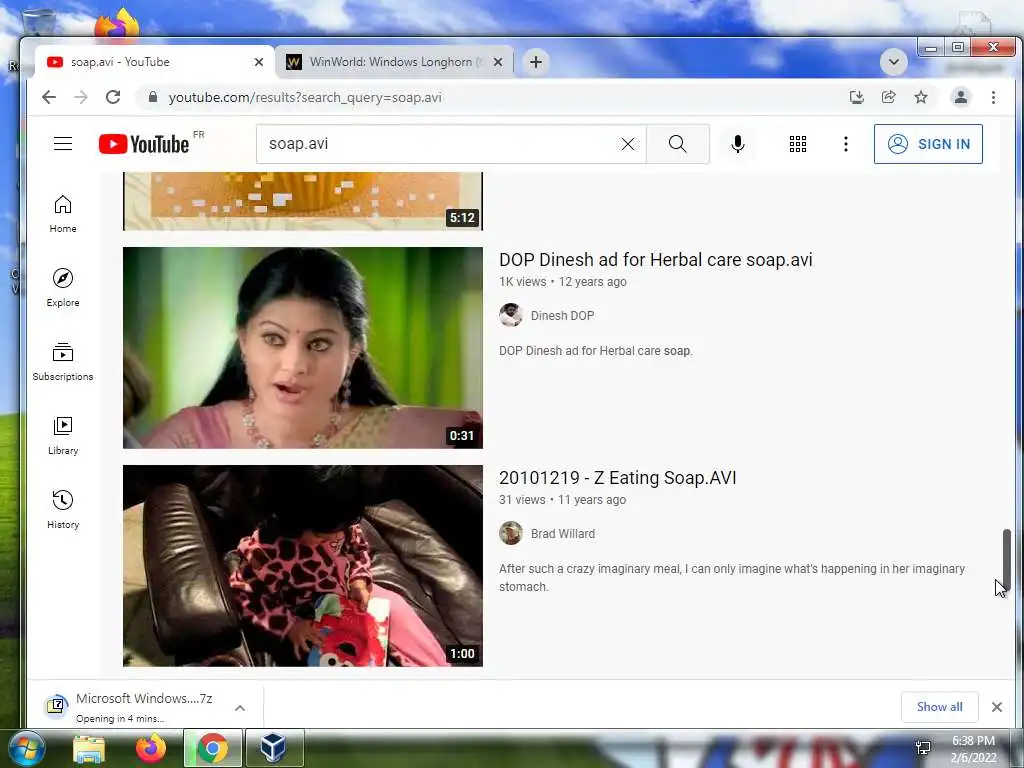Image resolution: width=1024 pixels, height=768 pixels.
Task: Open the Dinesh DOP channel name link
Action: point(562,315)
